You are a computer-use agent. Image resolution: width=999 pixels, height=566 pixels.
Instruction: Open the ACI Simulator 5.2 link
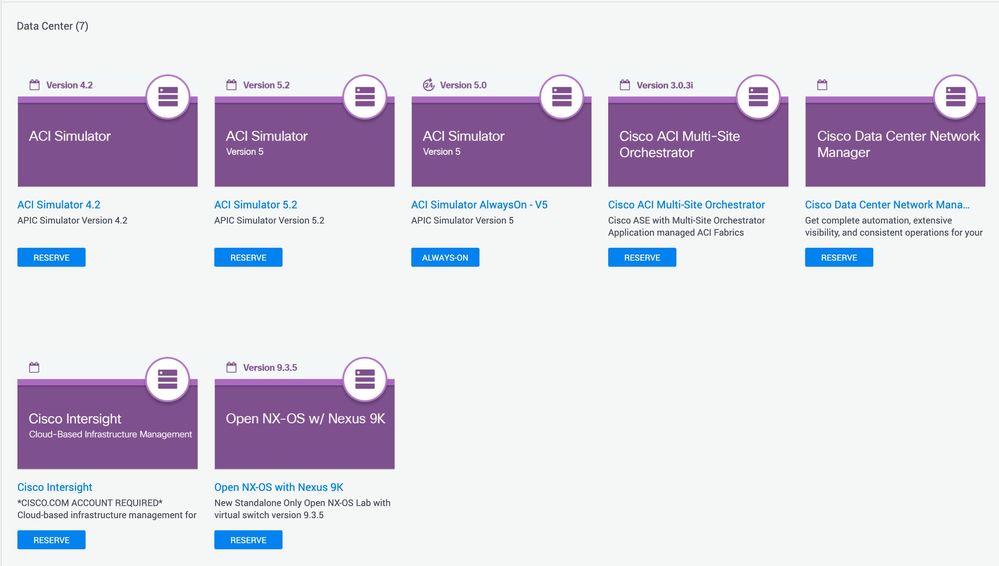(x=255, y=205)
